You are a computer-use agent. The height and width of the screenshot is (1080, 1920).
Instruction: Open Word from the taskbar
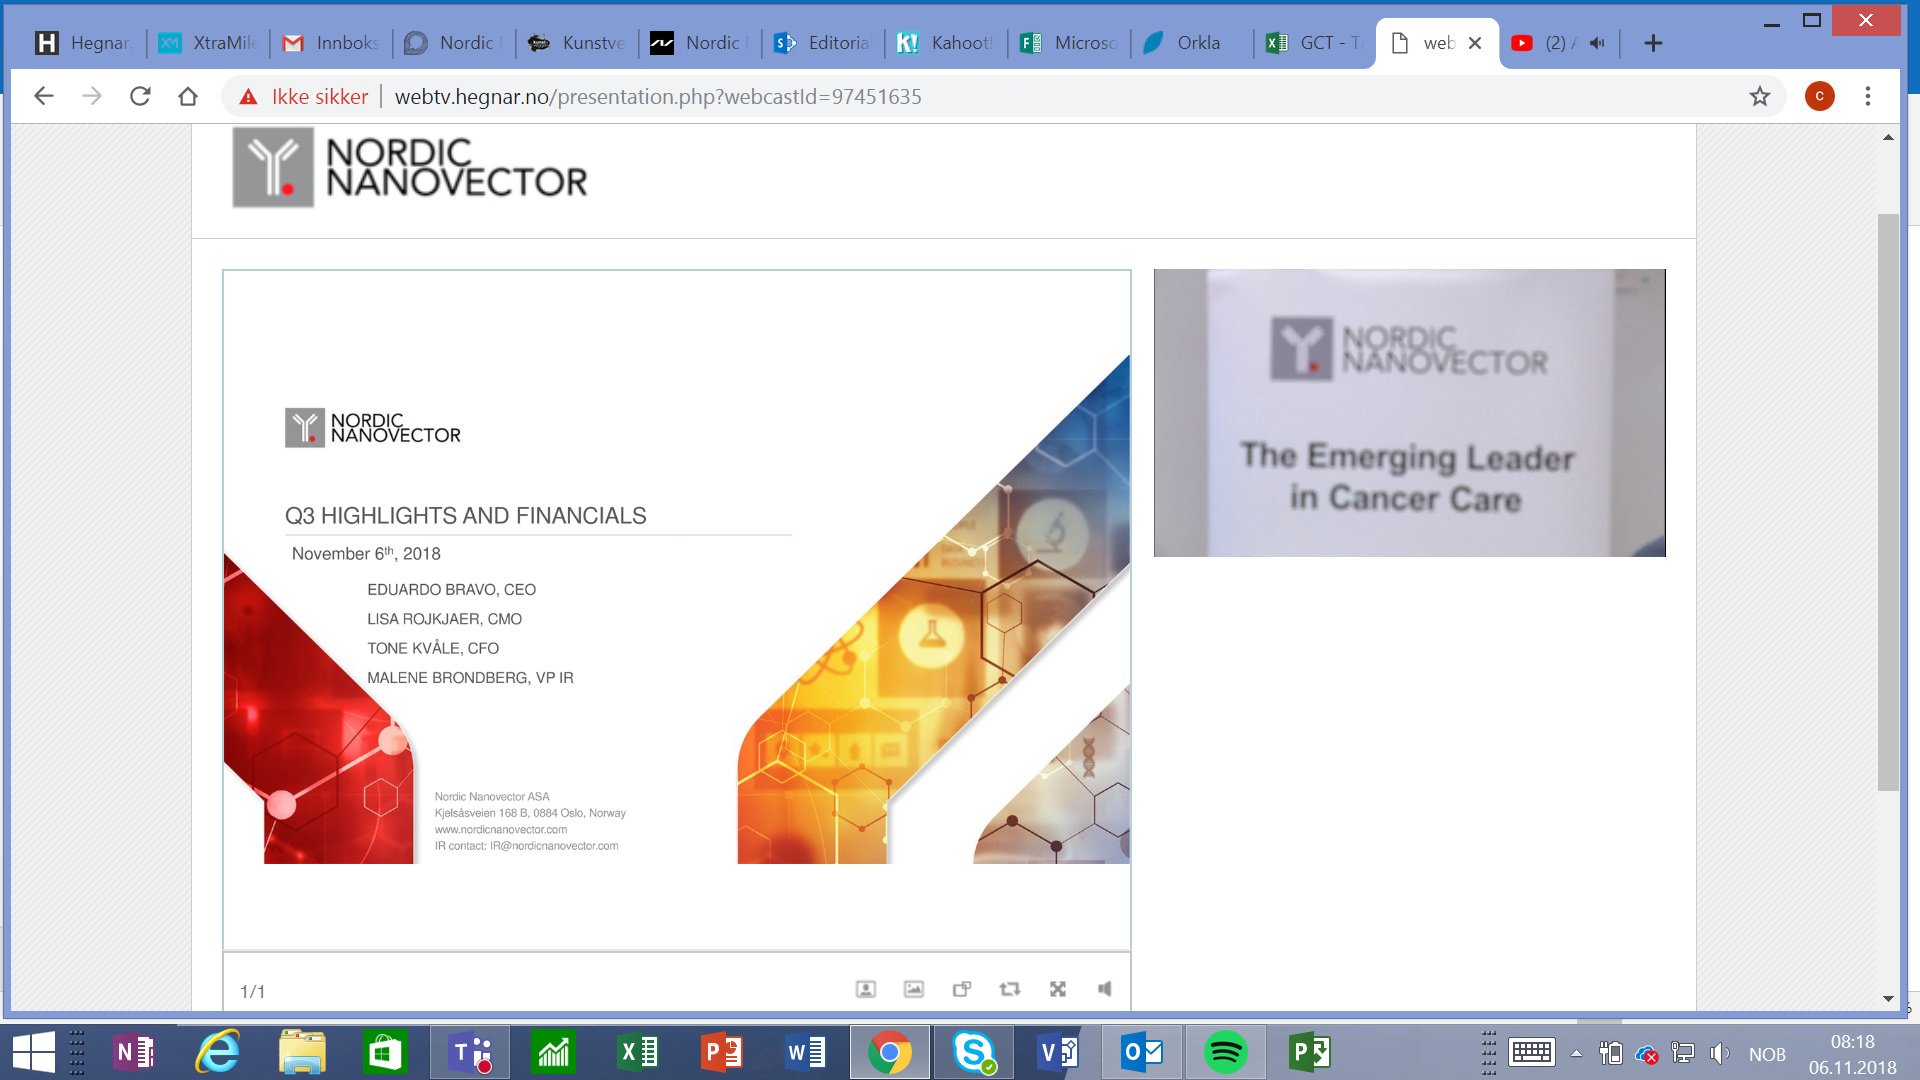(x=805, y=1052)
